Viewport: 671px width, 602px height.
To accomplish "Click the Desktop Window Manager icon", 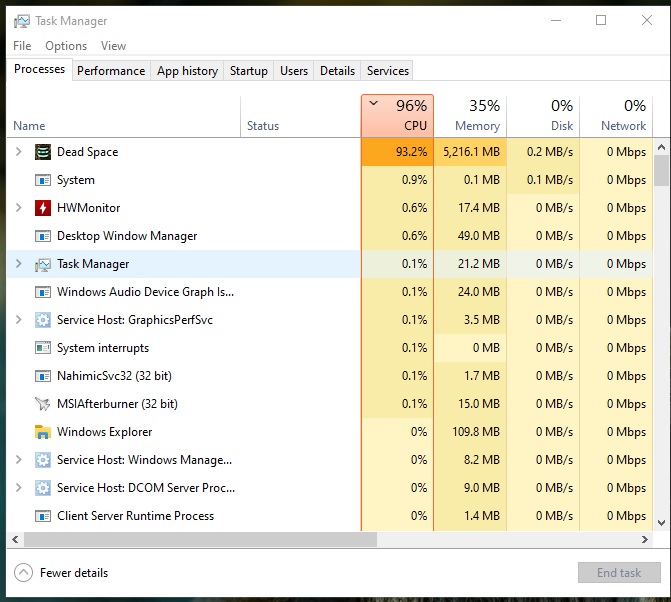I will coord(43,236).
